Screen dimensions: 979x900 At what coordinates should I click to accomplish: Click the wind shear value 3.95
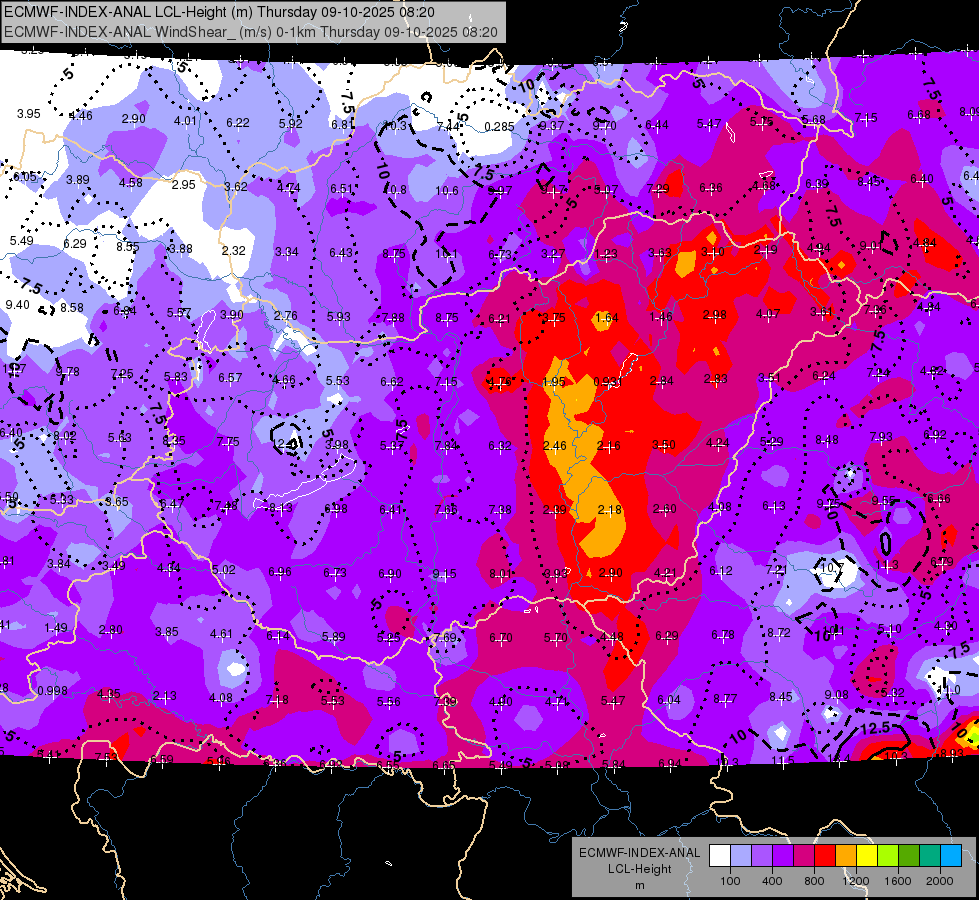click(29, 114)
